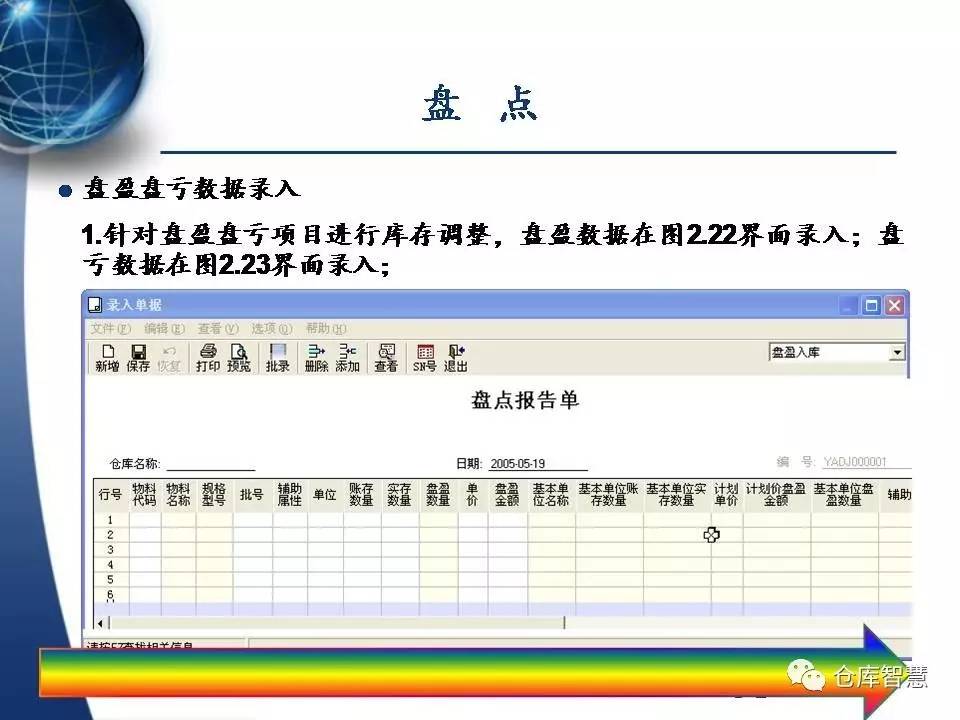The image size is (960, 720).
Task: Open the 选项 (Options) menu
Action: click(x=271, y=328)
